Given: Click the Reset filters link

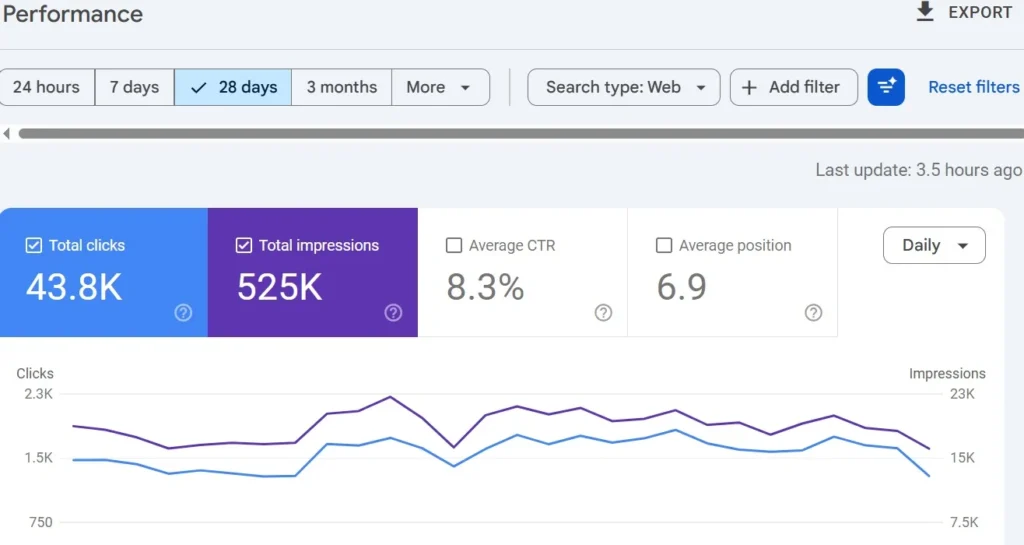Looking at the screenshot, I should click(x=973, y=87).
